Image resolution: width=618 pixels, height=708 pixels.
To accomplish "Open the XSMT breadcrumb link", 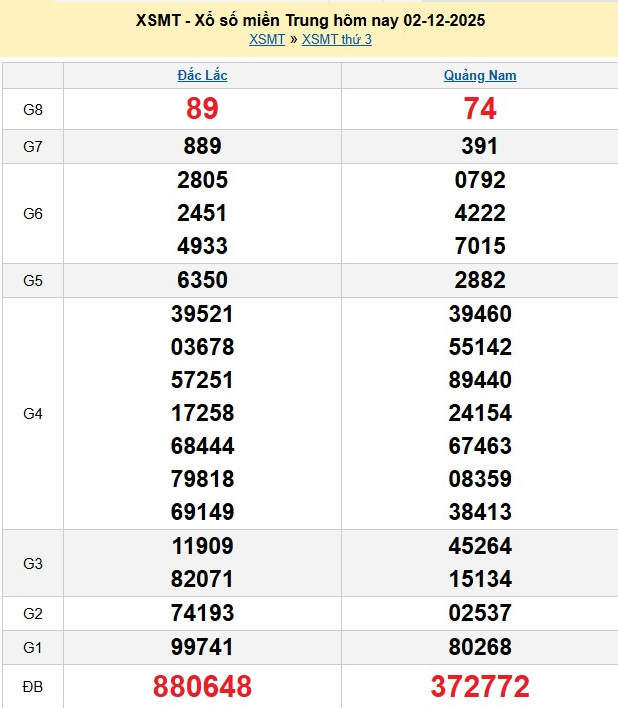I will [266, 39].
